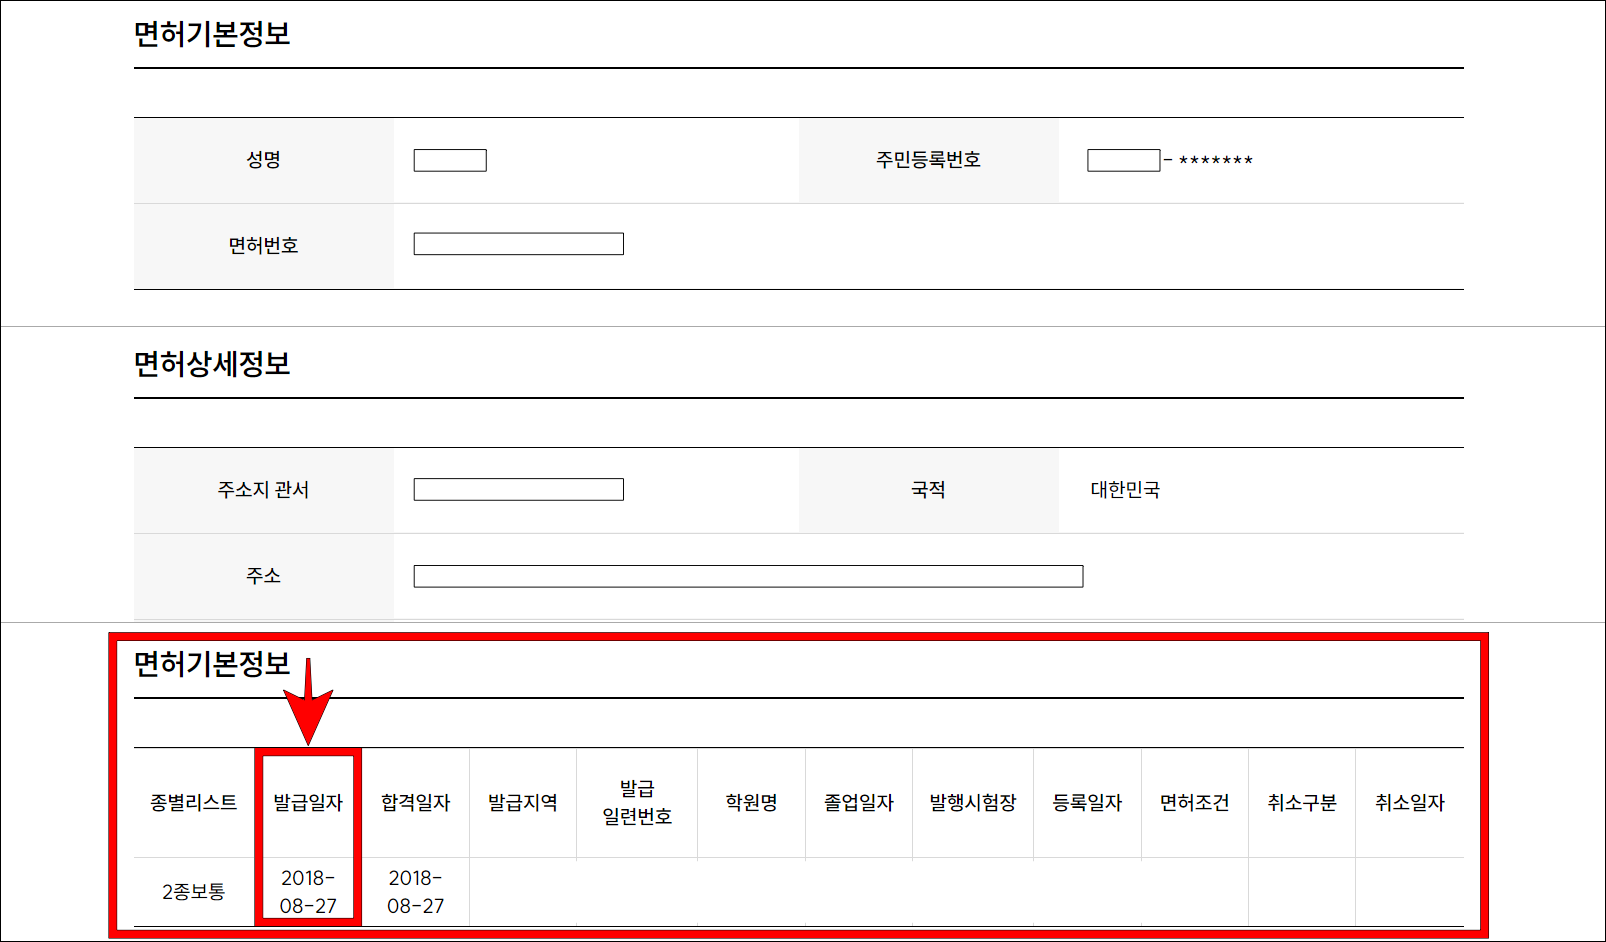Select the 주민등록번호 label cell
1606x942 pixels.
coord(928,160)
